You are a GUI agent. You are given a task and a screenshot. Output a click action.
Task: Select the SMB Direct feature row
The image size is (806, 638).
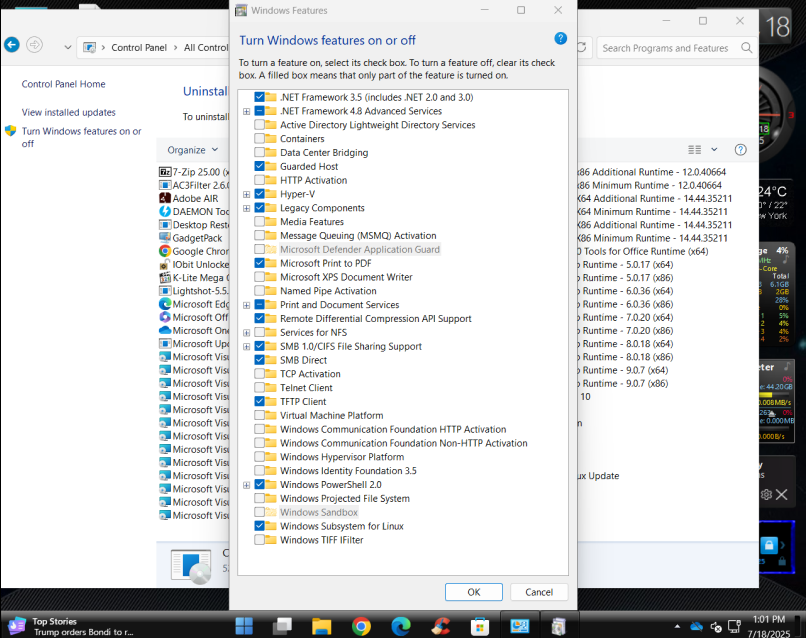click(303, 360)
